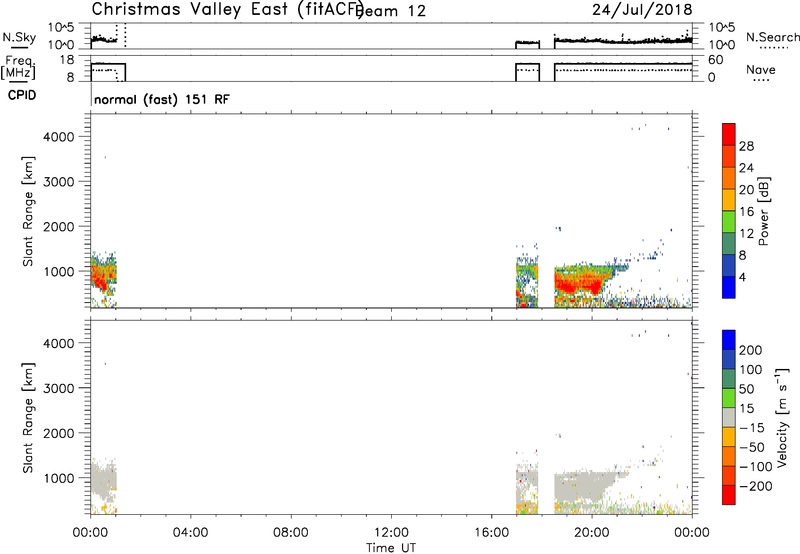Image resolution: width=800 pixels, height=554 pixels.
Task: Click the '16:00' time tick label
Action: 491,533
